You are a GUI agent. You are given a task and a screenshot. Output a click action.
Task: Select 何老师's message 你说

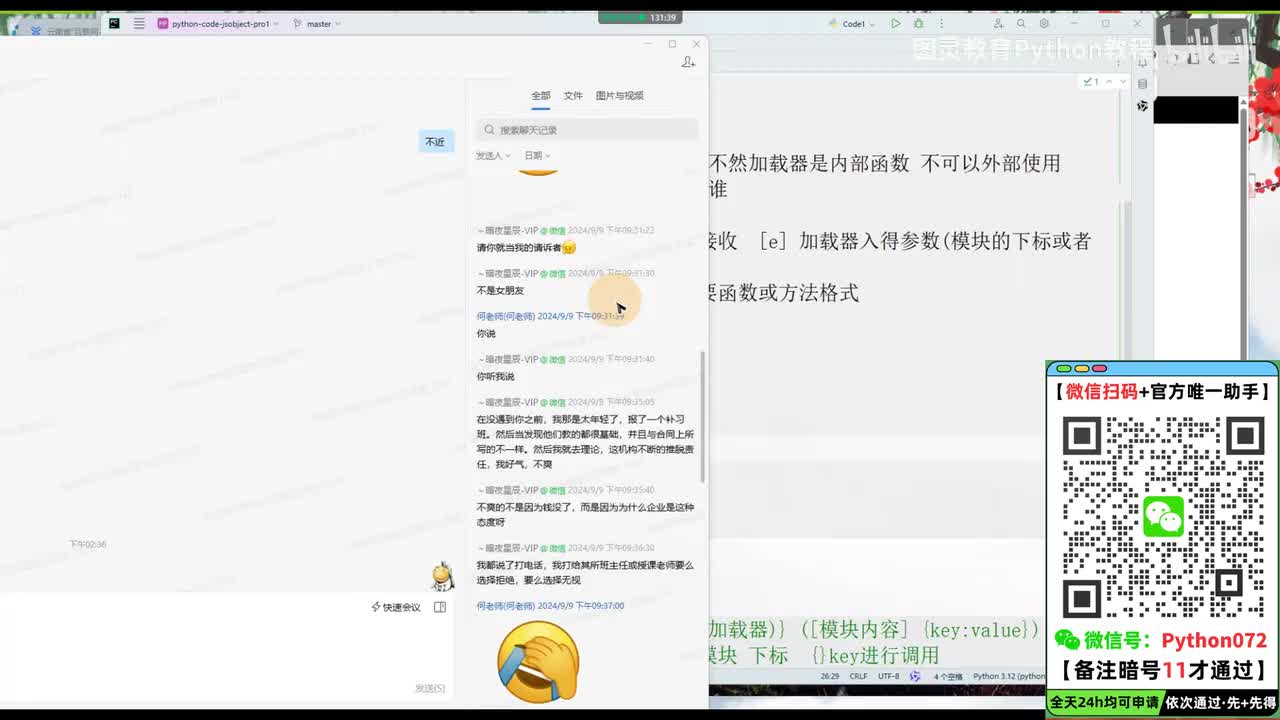486,334
